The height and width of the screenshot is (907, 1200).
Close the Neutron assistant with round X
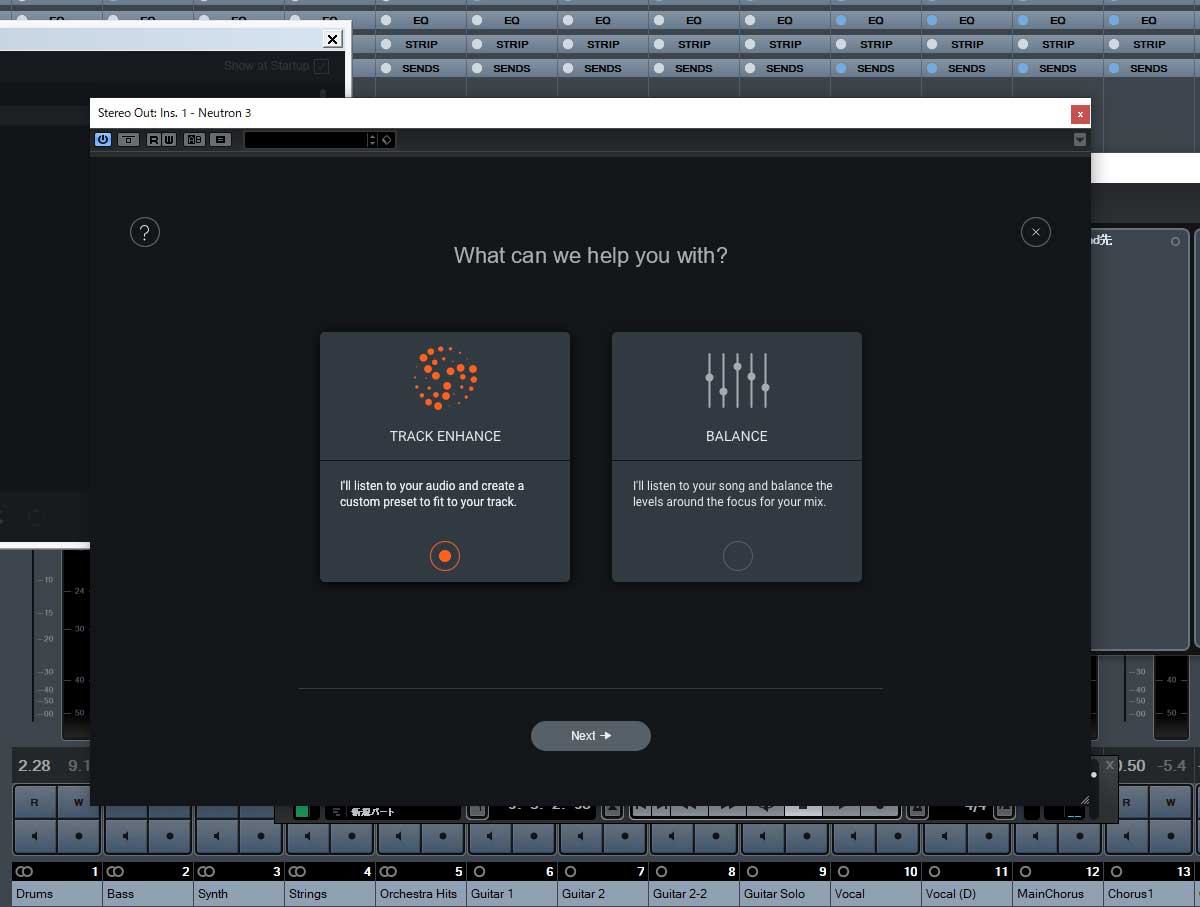(1036, 232)
